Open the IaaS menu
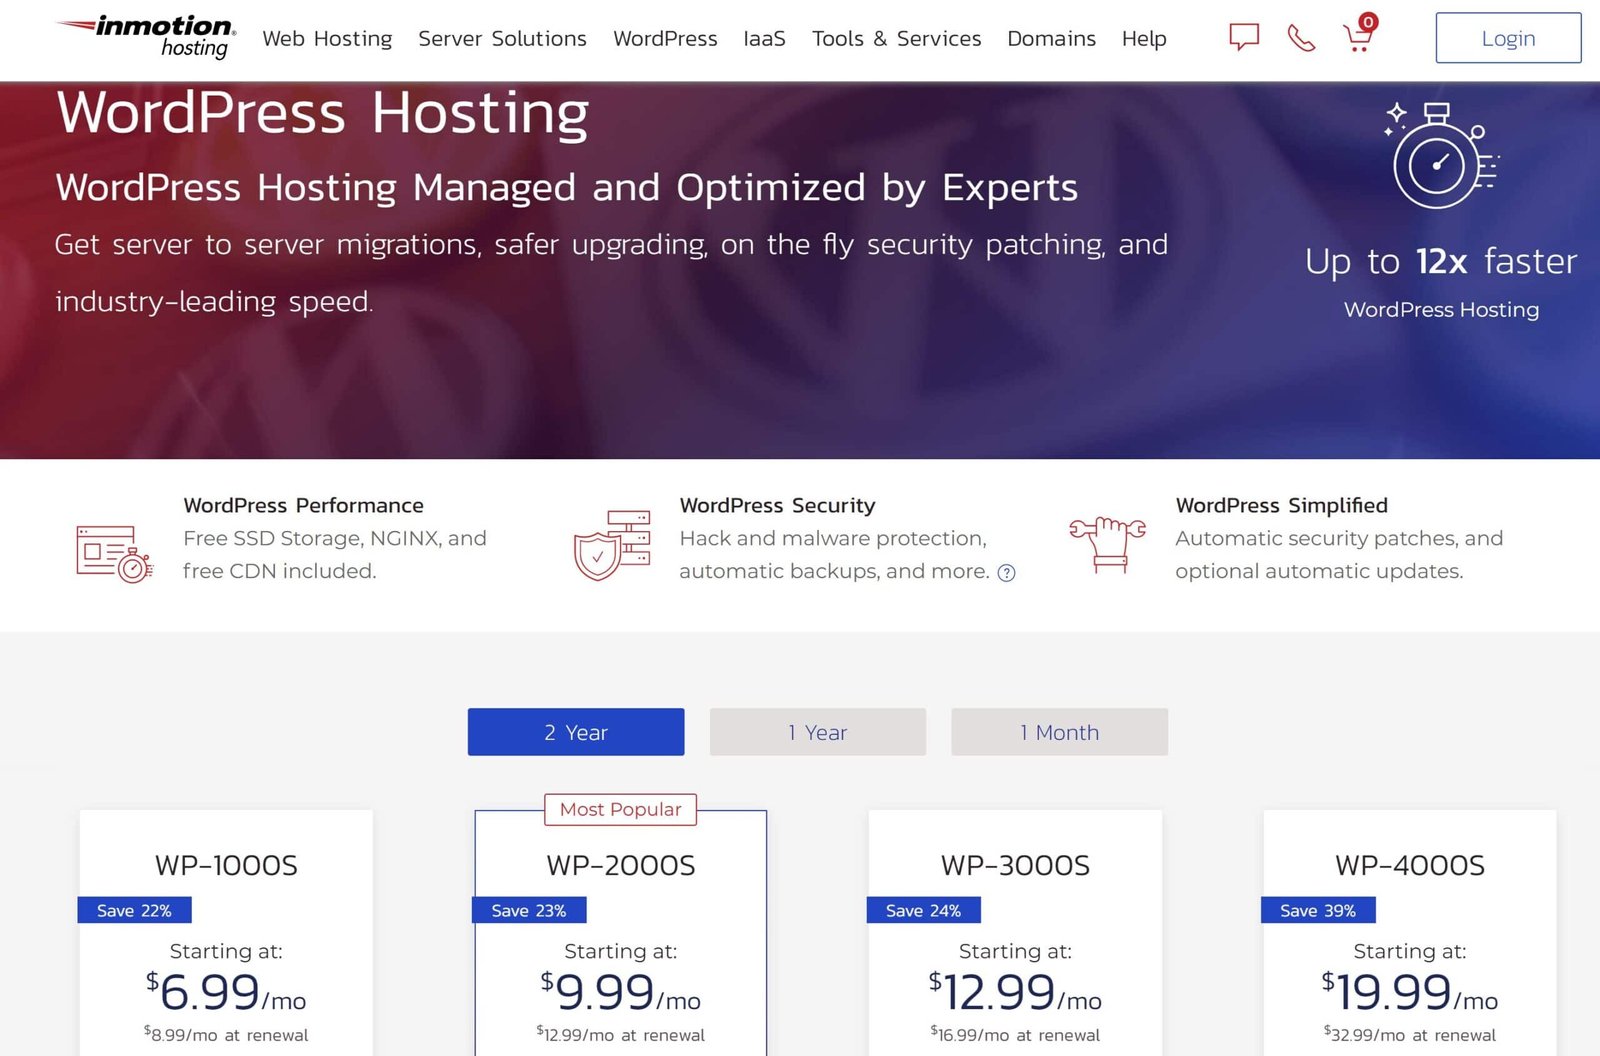 point(764,38)
